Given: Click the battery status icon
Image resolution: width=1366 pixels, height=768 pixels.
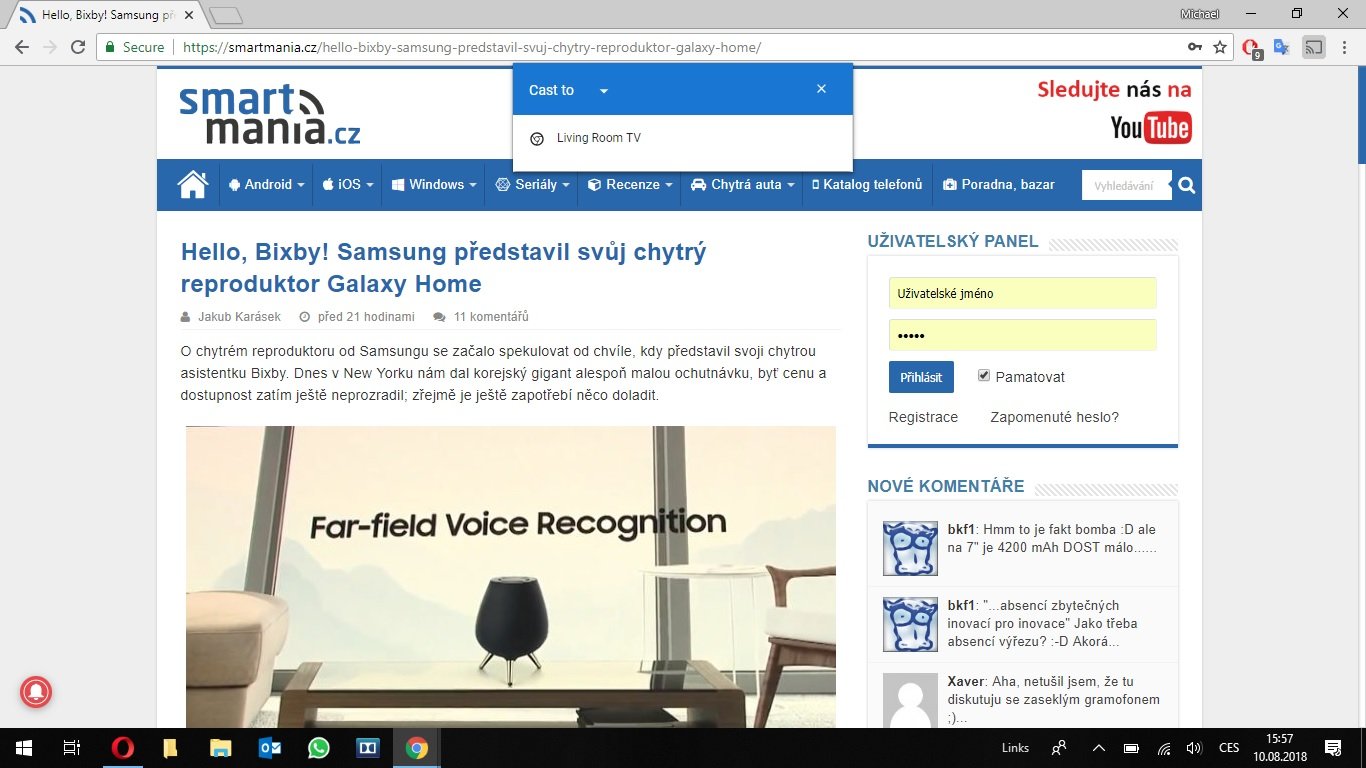Looking at the screenshot, I should 1131,748.
